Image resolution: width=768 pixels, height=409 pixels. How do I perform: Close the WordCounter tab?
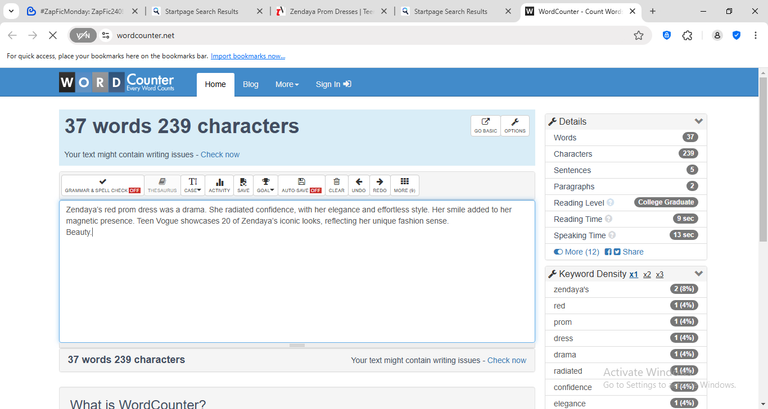click(x=632, y=11)
